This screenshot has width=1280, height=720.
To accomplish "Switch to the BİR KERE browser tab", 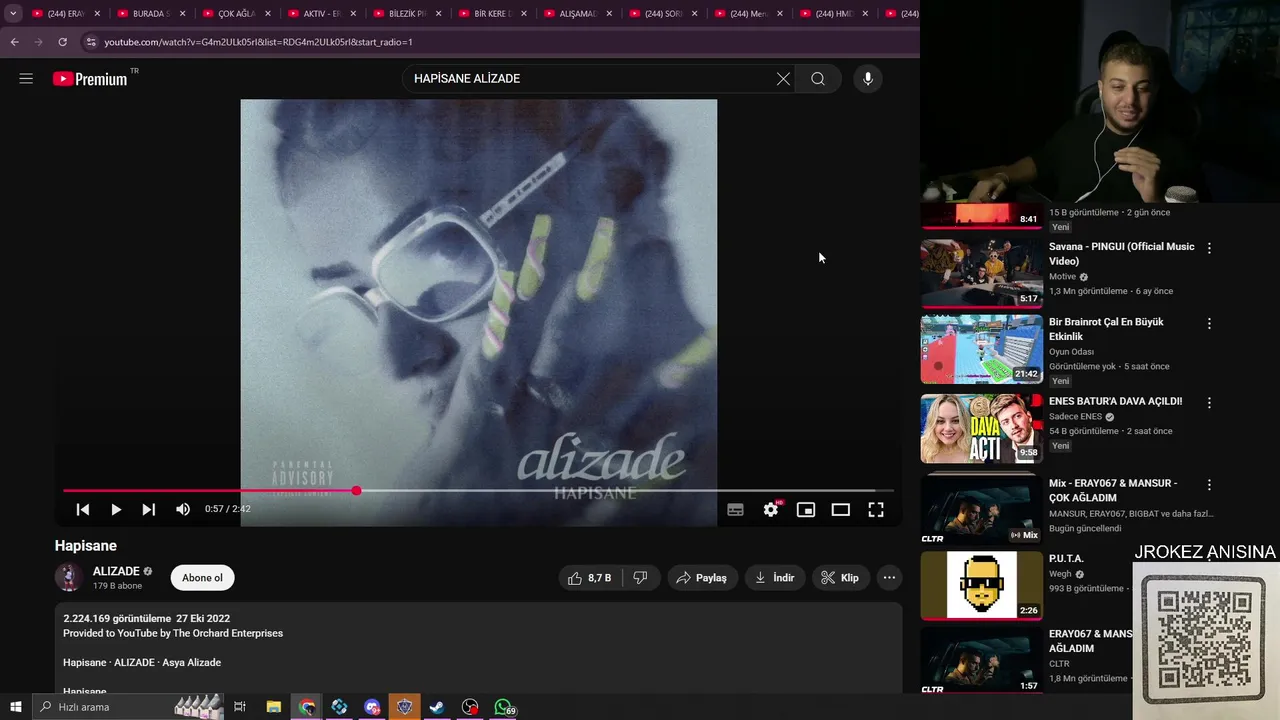I will coord(492,14).
